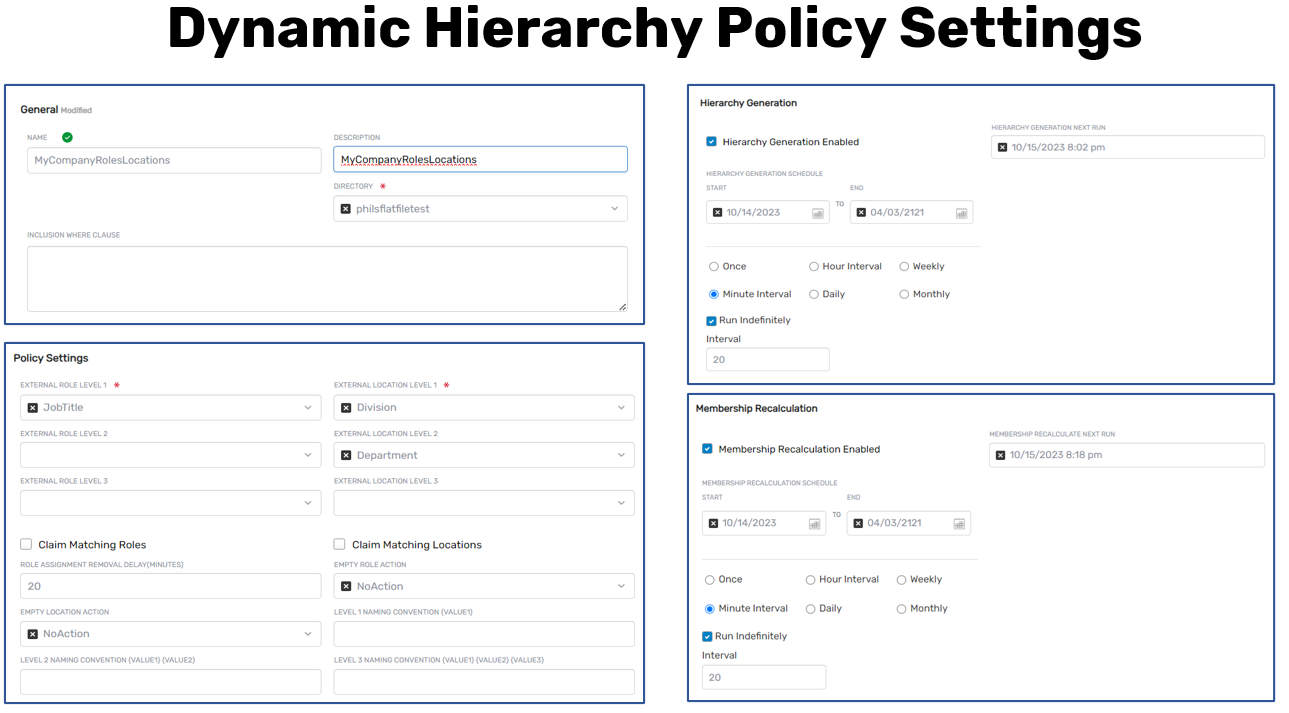The height and width of the screenshot is (713, 1289).
Task: Open calendar for Membership Recalculation end date
Action: [x=958, y=523]
